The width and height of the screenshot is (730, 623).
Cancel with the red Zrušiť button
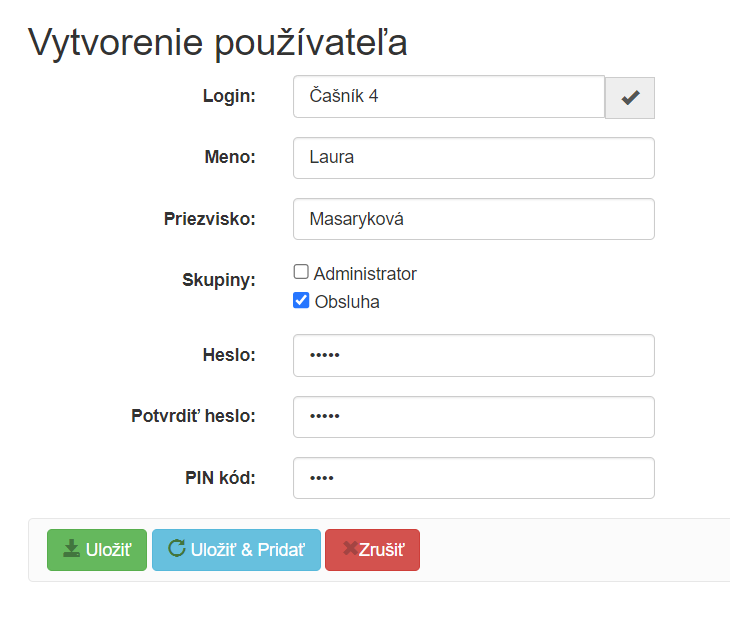373,550
